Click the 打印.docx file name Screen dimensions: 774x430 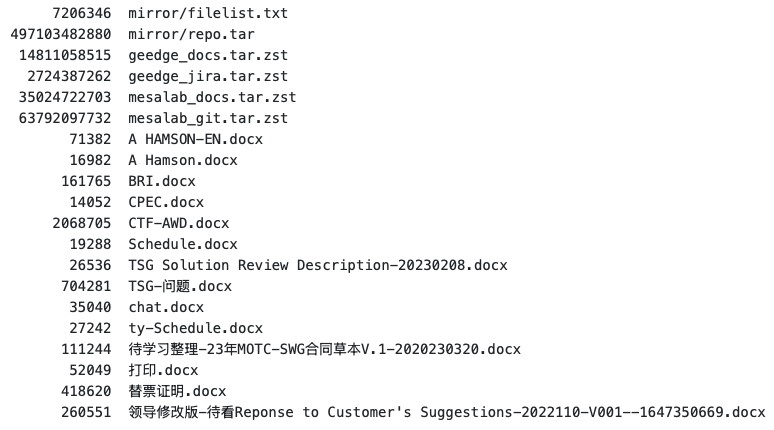[x=163, y=371]
